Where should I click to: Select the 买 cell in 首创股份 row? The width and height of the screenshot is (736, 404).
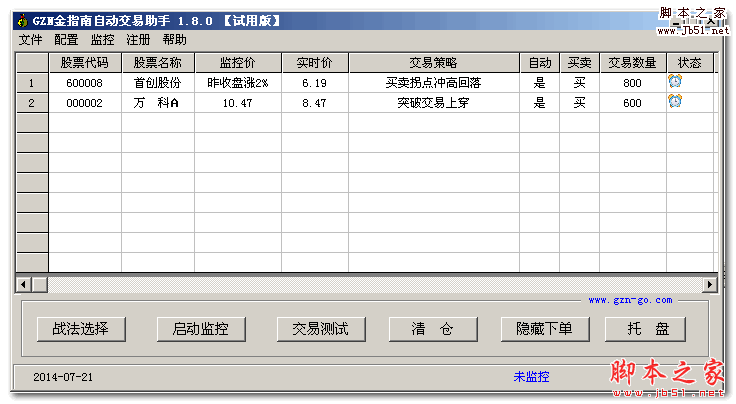click(579, 83)
